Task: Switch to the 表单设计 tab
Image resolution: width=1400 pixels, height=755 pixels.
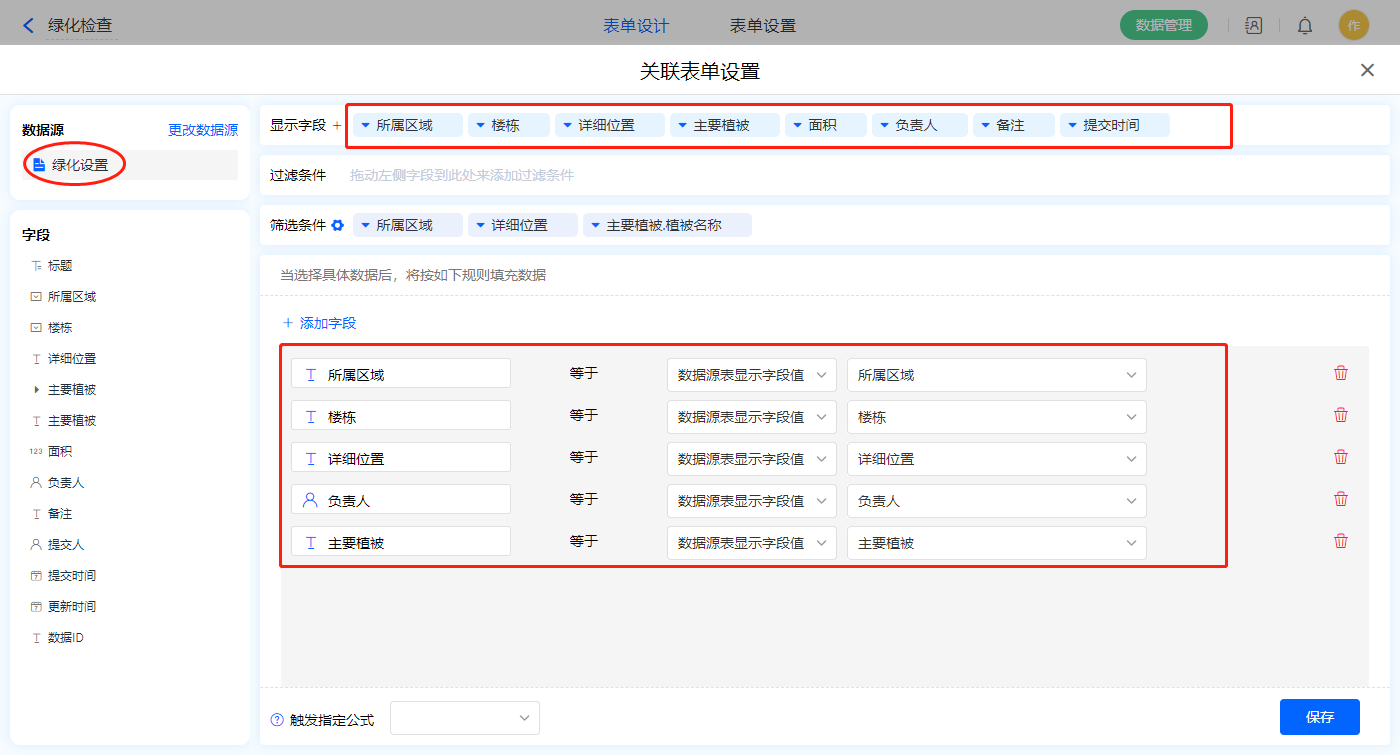Action: click(636, 26)
